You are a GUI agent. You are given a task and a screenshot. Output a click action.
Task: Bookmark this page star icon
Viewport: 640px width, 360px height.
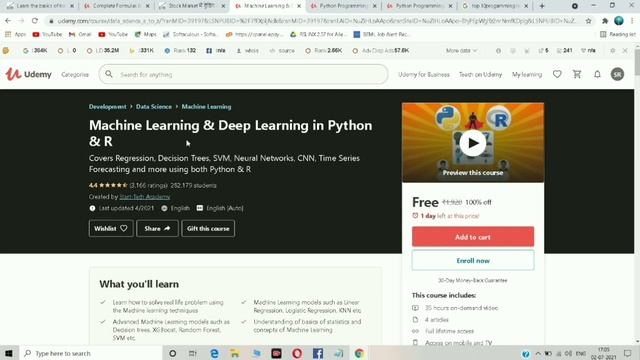pos(588,21)
